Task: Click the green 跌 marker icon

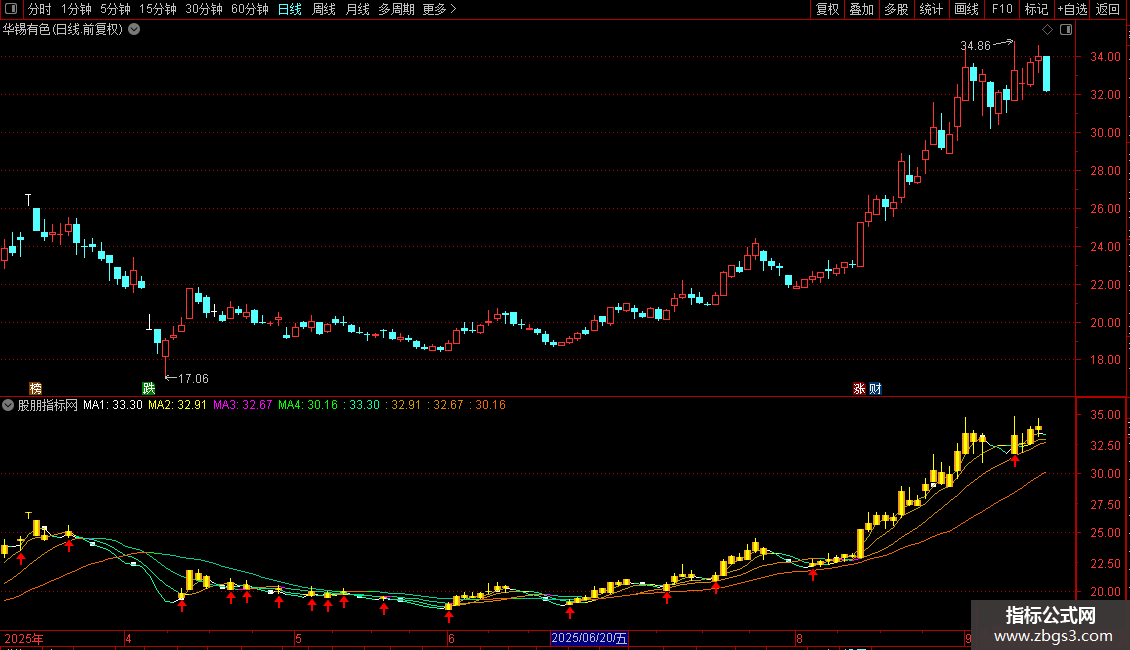Action: click(148, 388)
